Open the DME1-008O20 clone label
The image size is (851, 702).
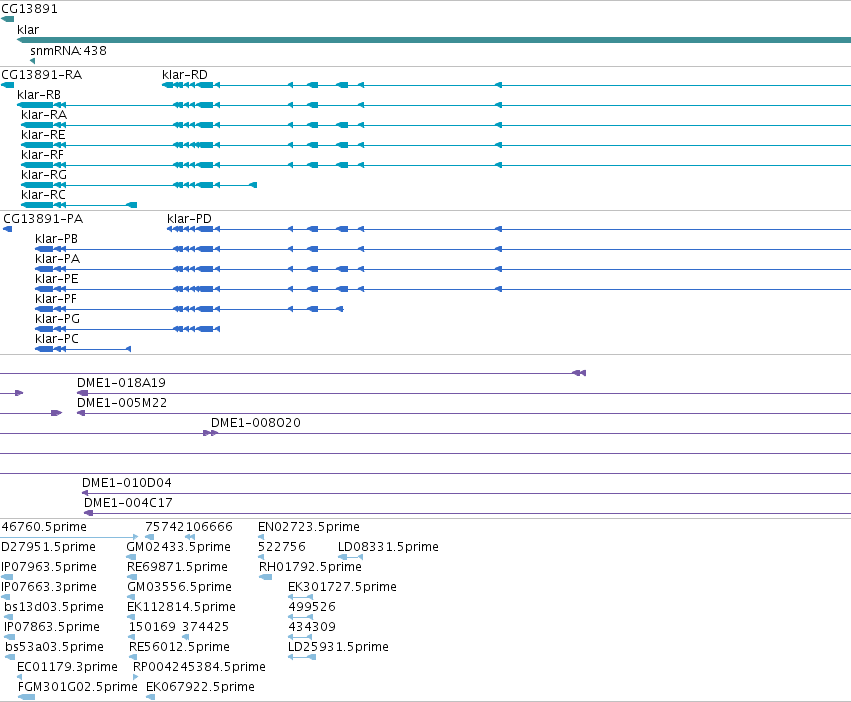coord(256,423)
